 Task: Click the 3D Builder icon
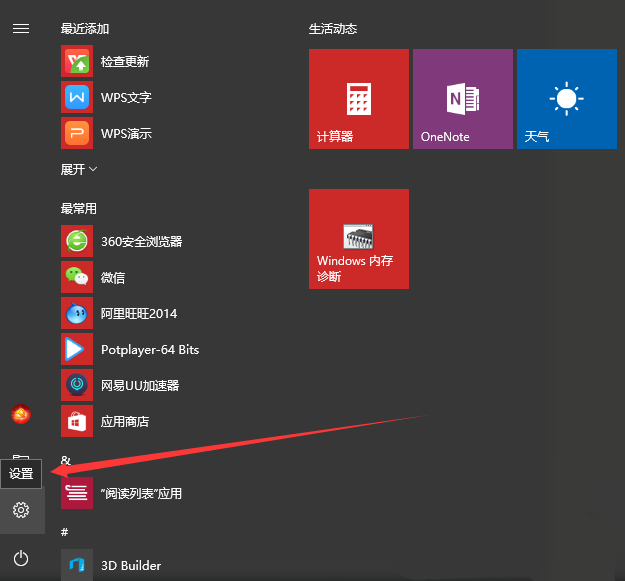click(77, 565)
